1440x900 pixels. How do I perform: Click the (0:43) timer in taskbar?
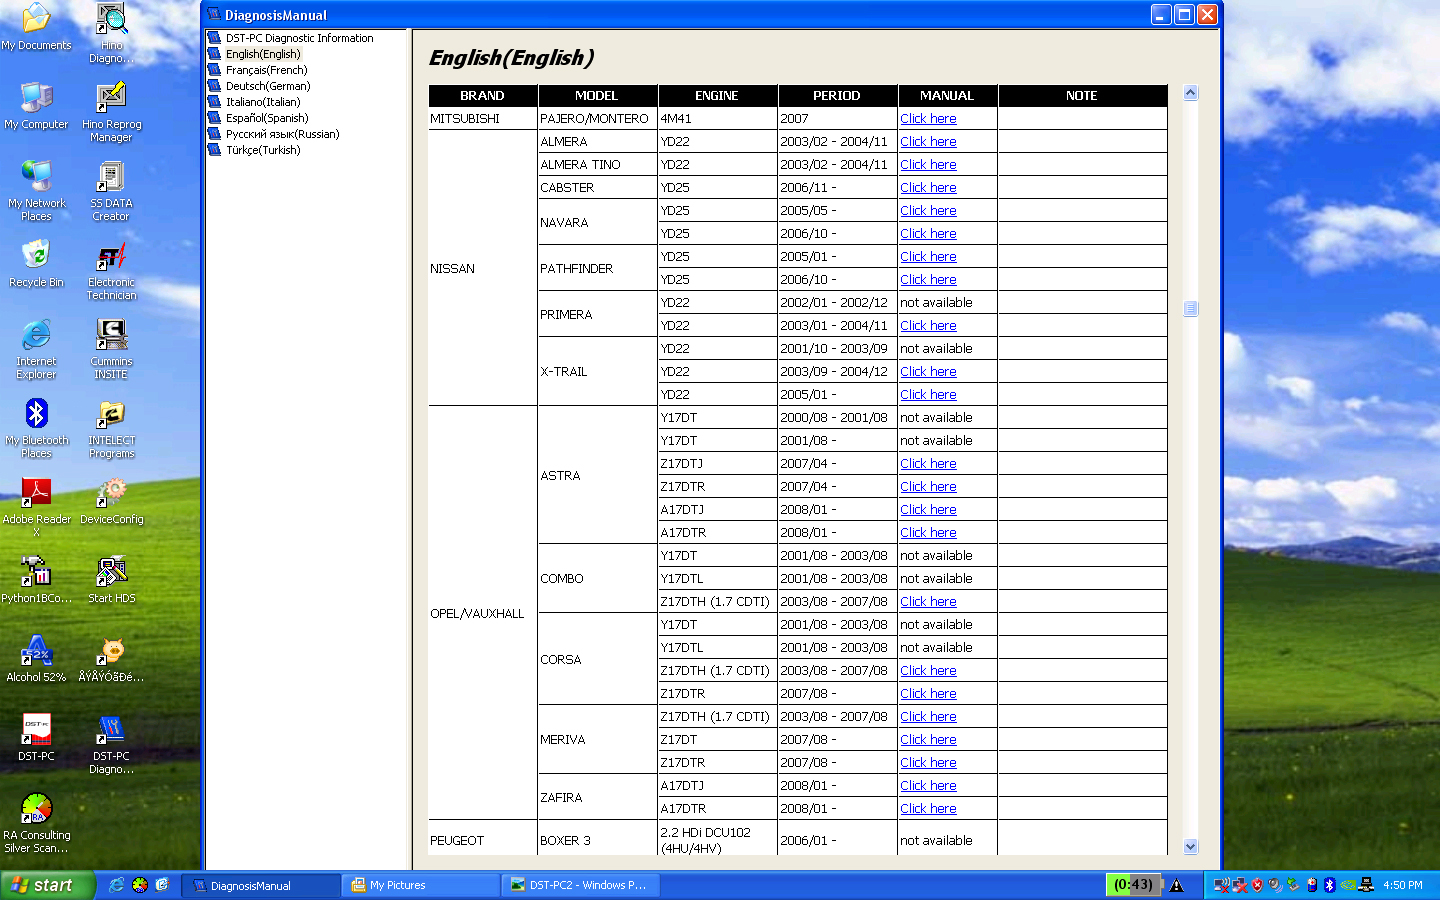(x=1133, y=884)
